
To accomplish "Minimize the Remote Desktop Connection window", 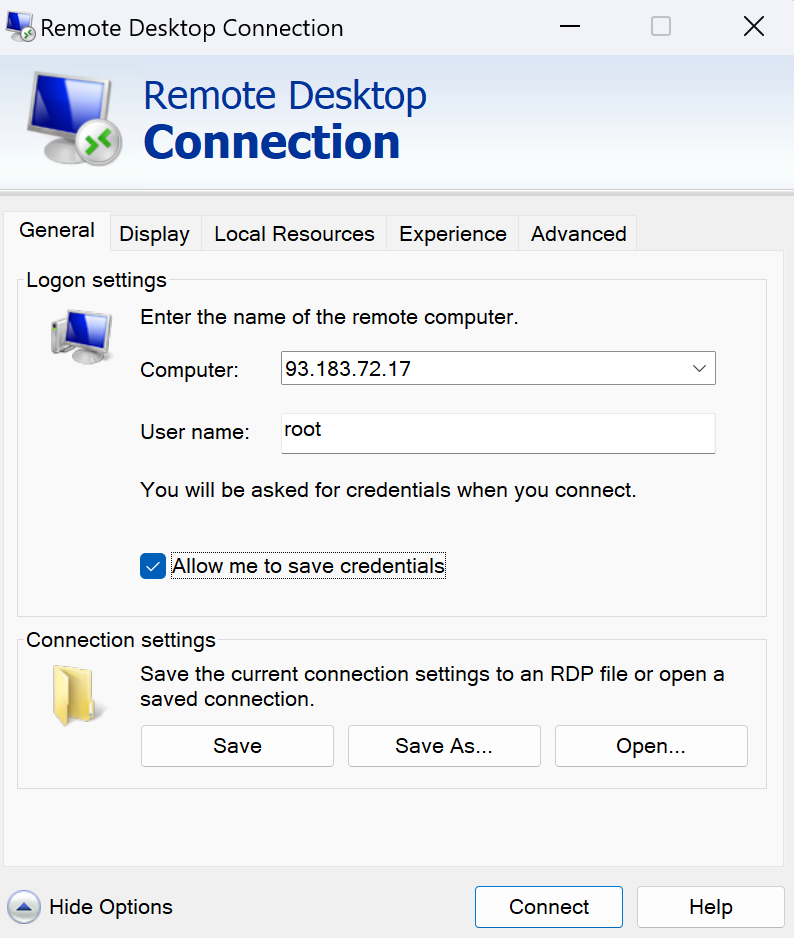I will point(570,26).
